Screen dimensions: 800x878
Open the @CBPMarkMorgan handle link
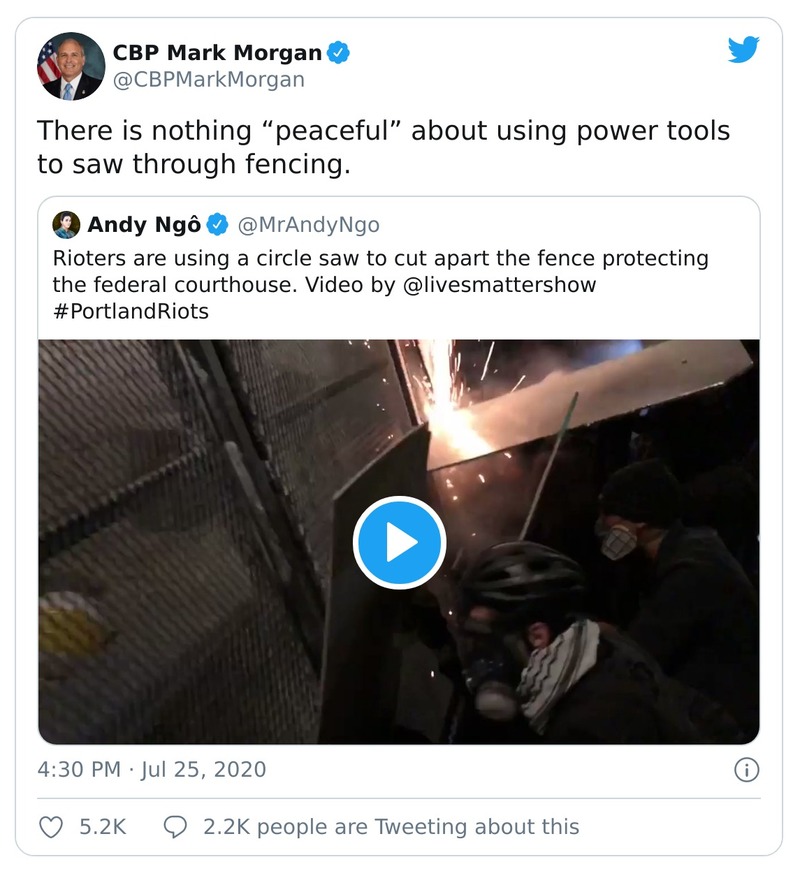(208, 80)
